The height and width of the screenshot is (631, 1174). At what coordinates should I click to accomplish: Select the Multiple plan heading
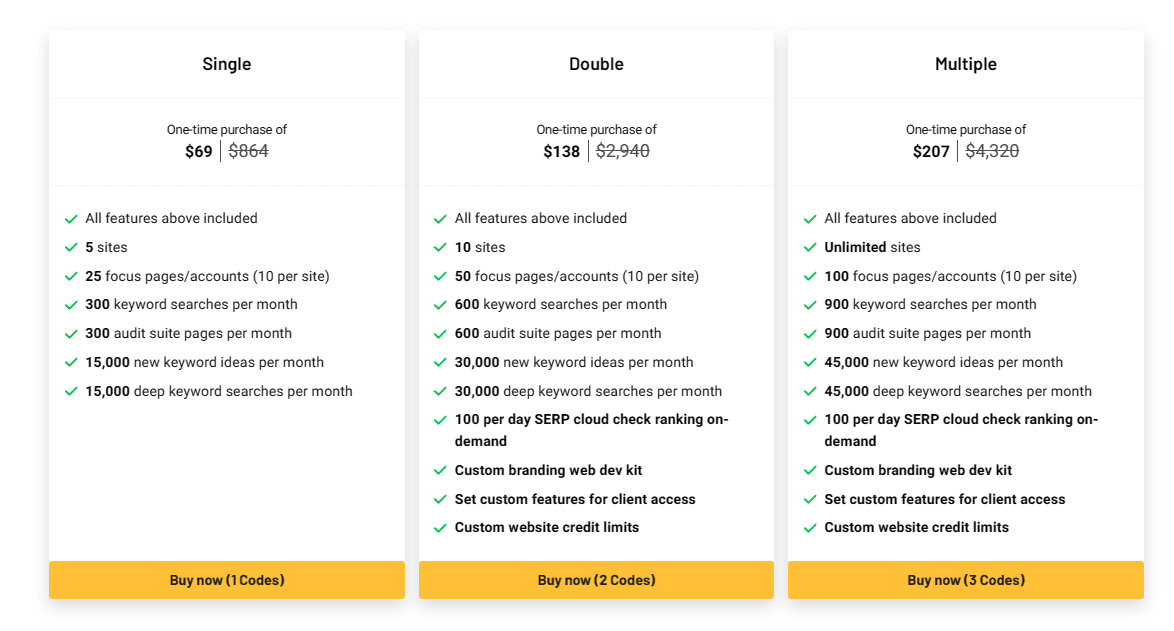966,64
